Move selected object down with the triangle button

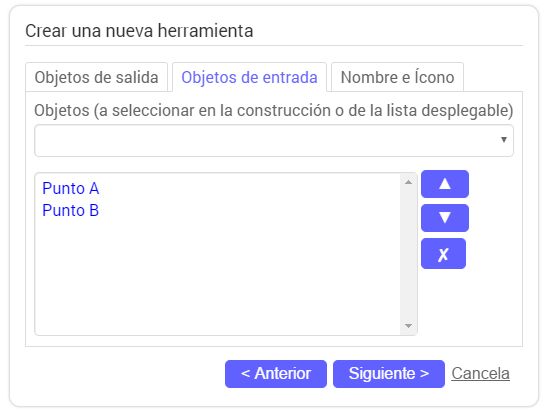tap(445, 218)
